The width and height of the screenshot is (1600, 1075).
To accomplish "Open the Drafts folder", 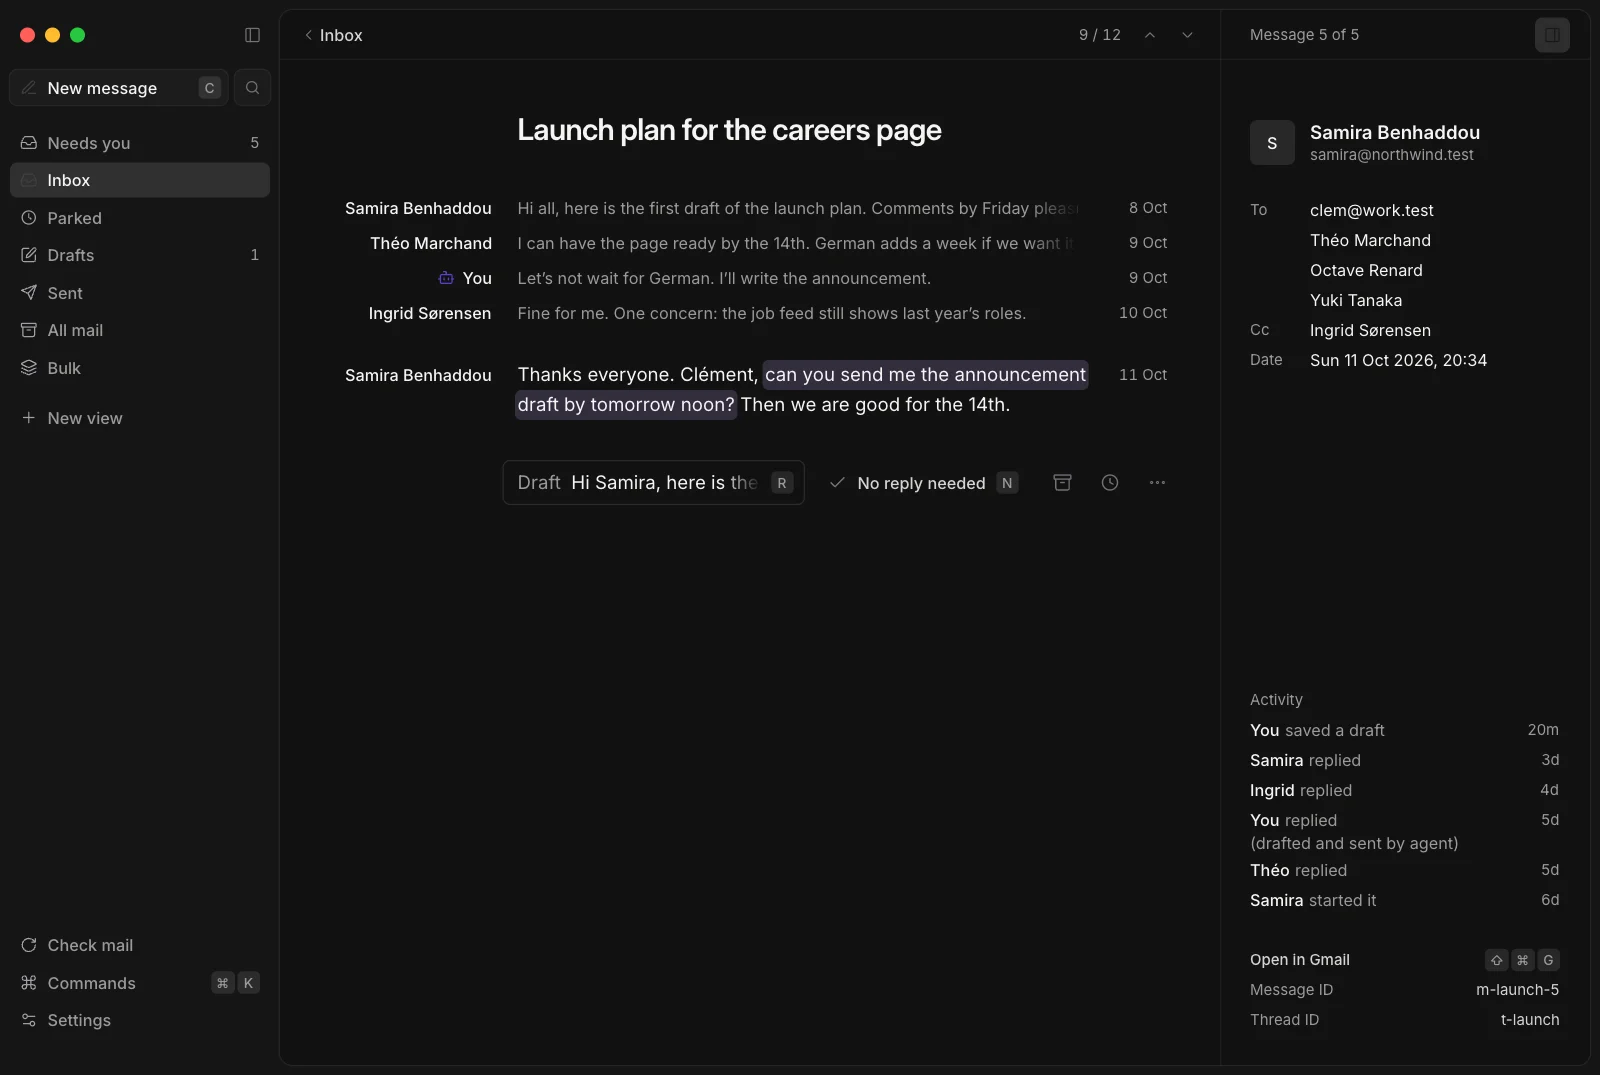I will pos(140,255).
